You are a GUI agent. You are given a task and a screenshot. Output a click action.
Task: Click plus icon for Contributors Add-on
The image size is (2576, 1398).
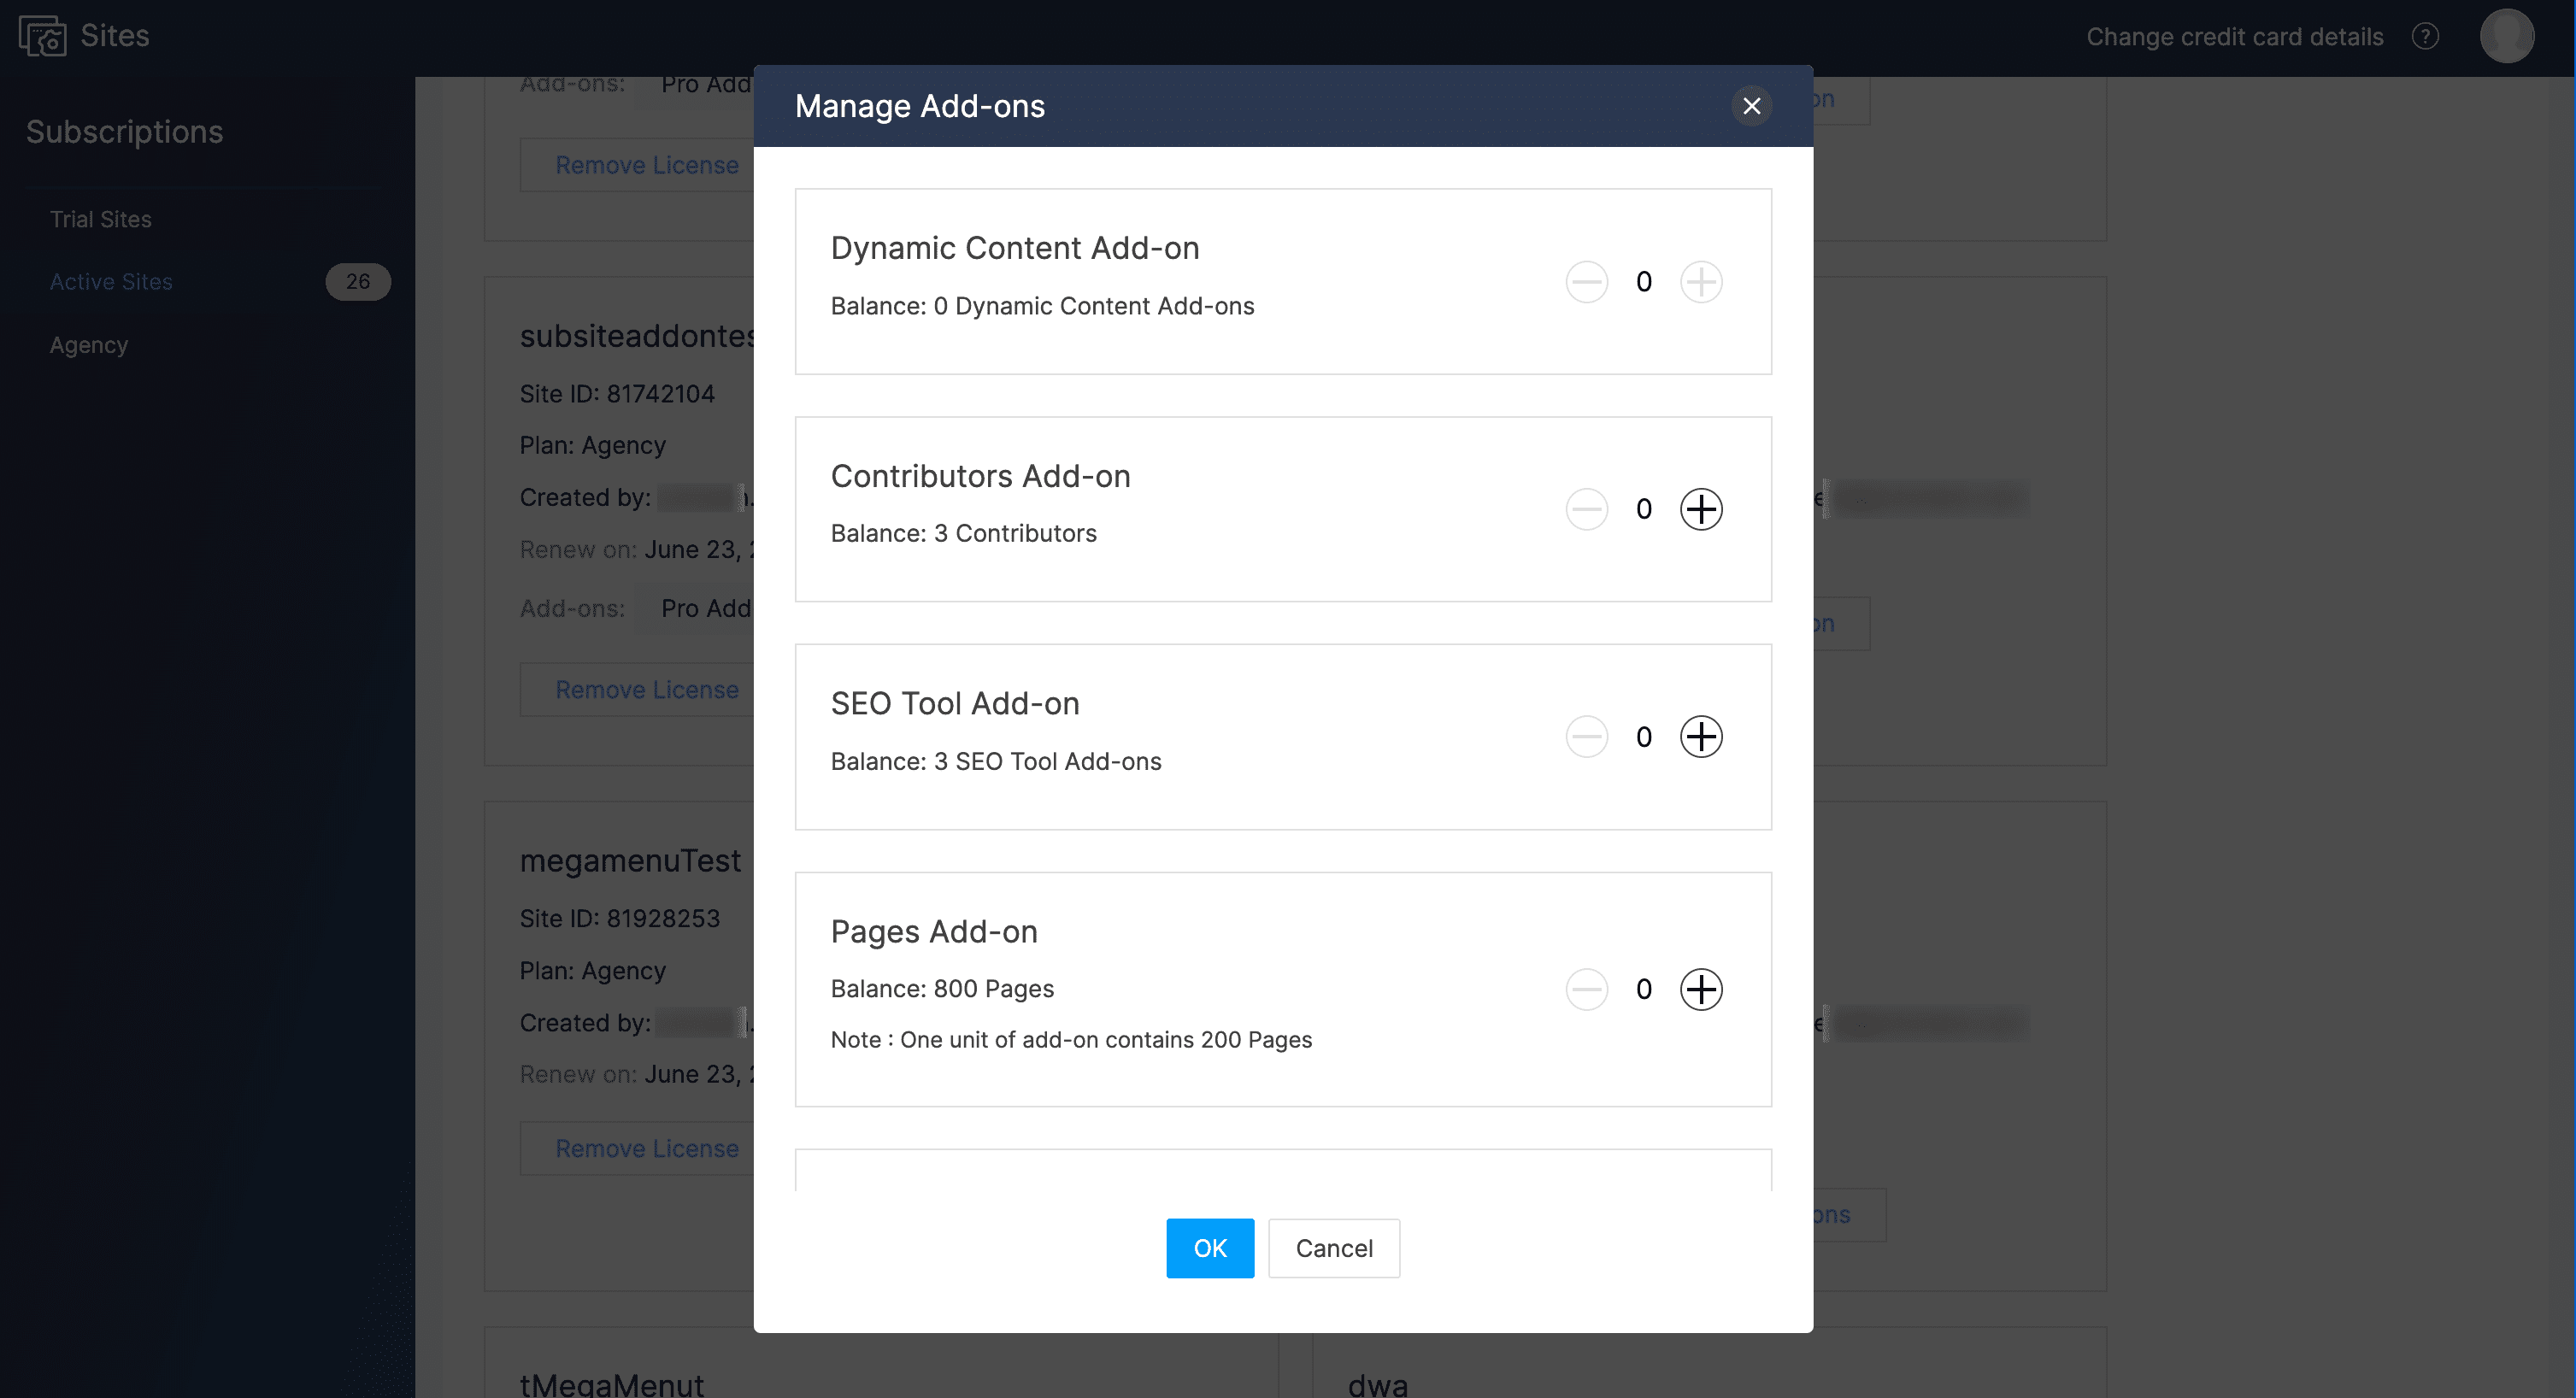1700,509
